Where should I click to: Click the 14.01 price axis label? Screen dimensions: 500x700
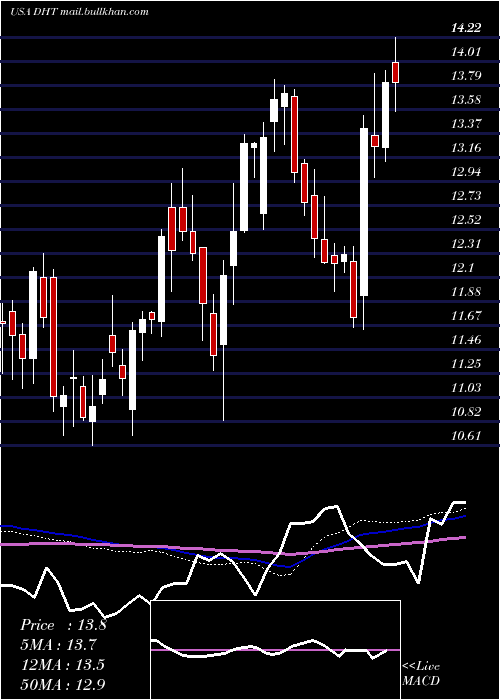[x=466, y=52]
